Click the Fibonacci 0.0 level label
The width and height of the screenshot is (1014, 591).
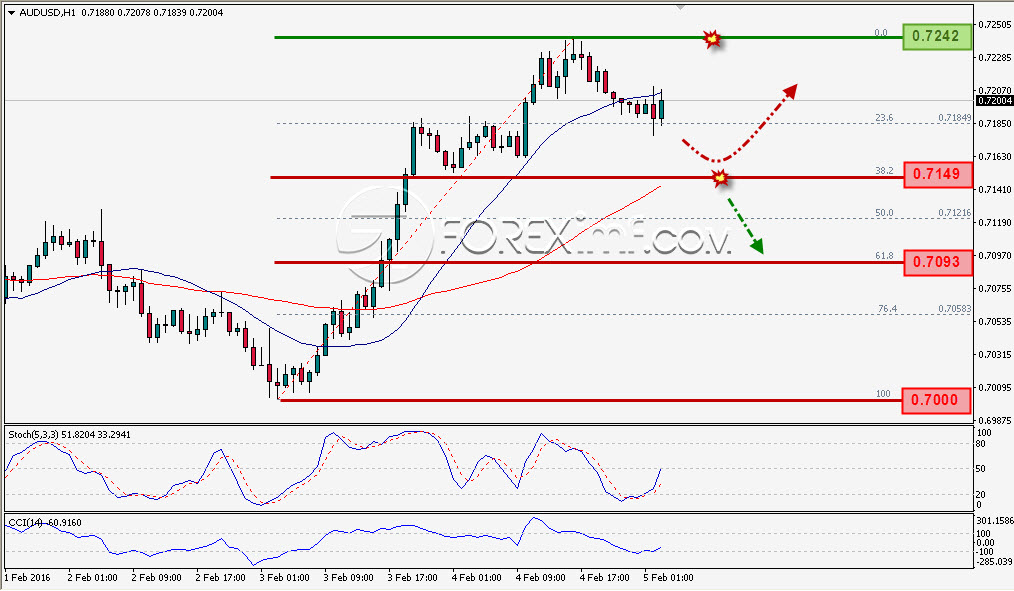(881, 32)
